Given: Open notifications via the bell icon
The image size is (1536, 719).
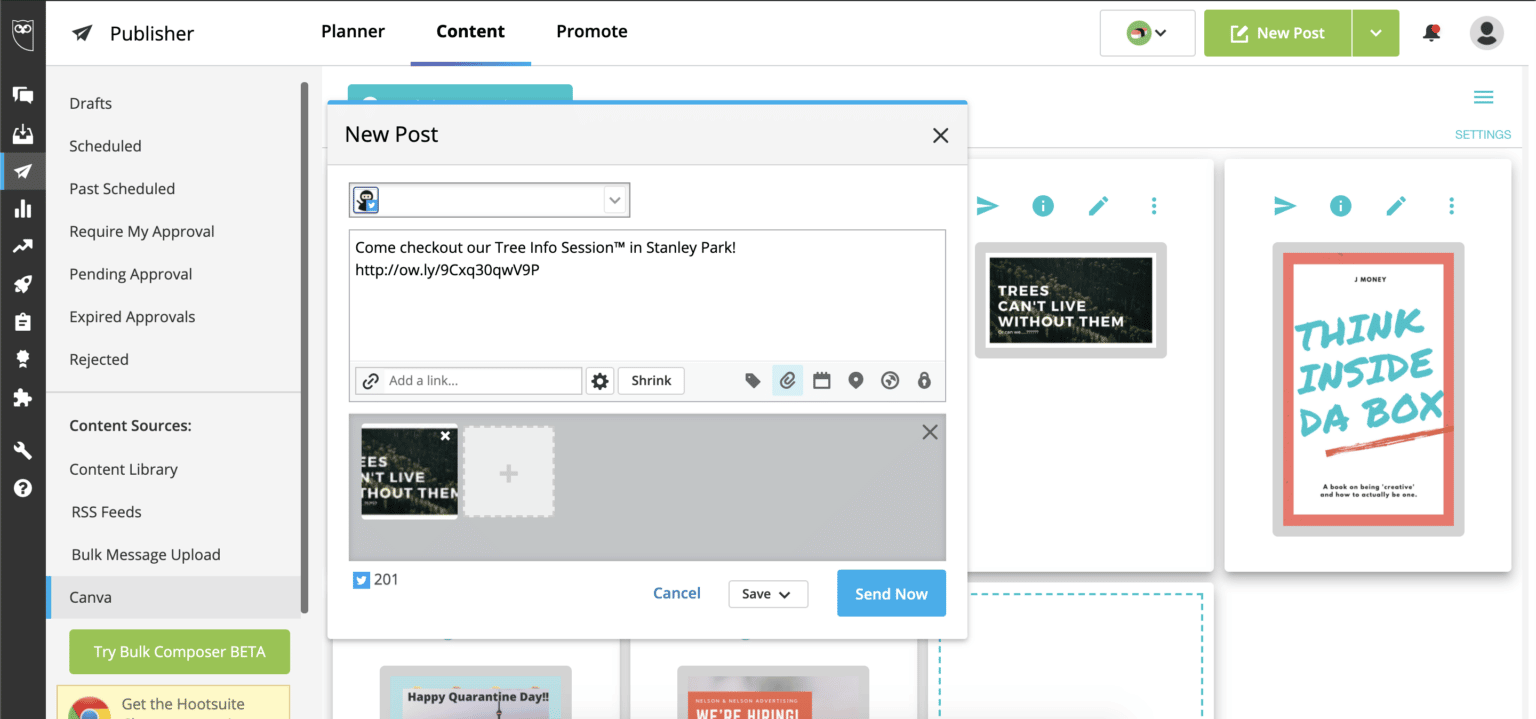Looking at the screenshot, I should 1432,33.
